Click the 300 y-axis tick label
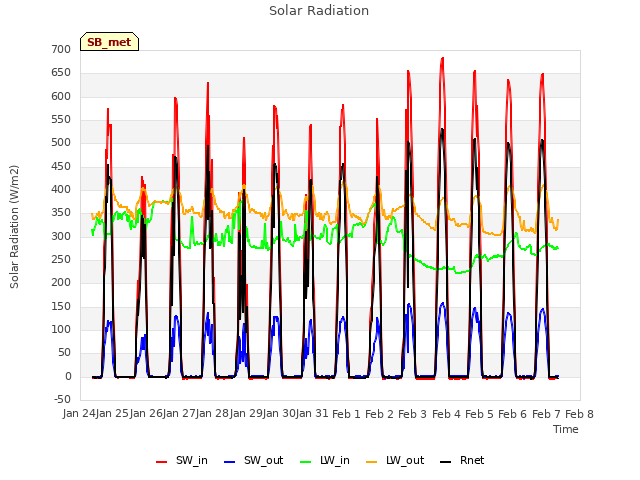The width and height of the screenshot is (640, 480). (61, 236)
